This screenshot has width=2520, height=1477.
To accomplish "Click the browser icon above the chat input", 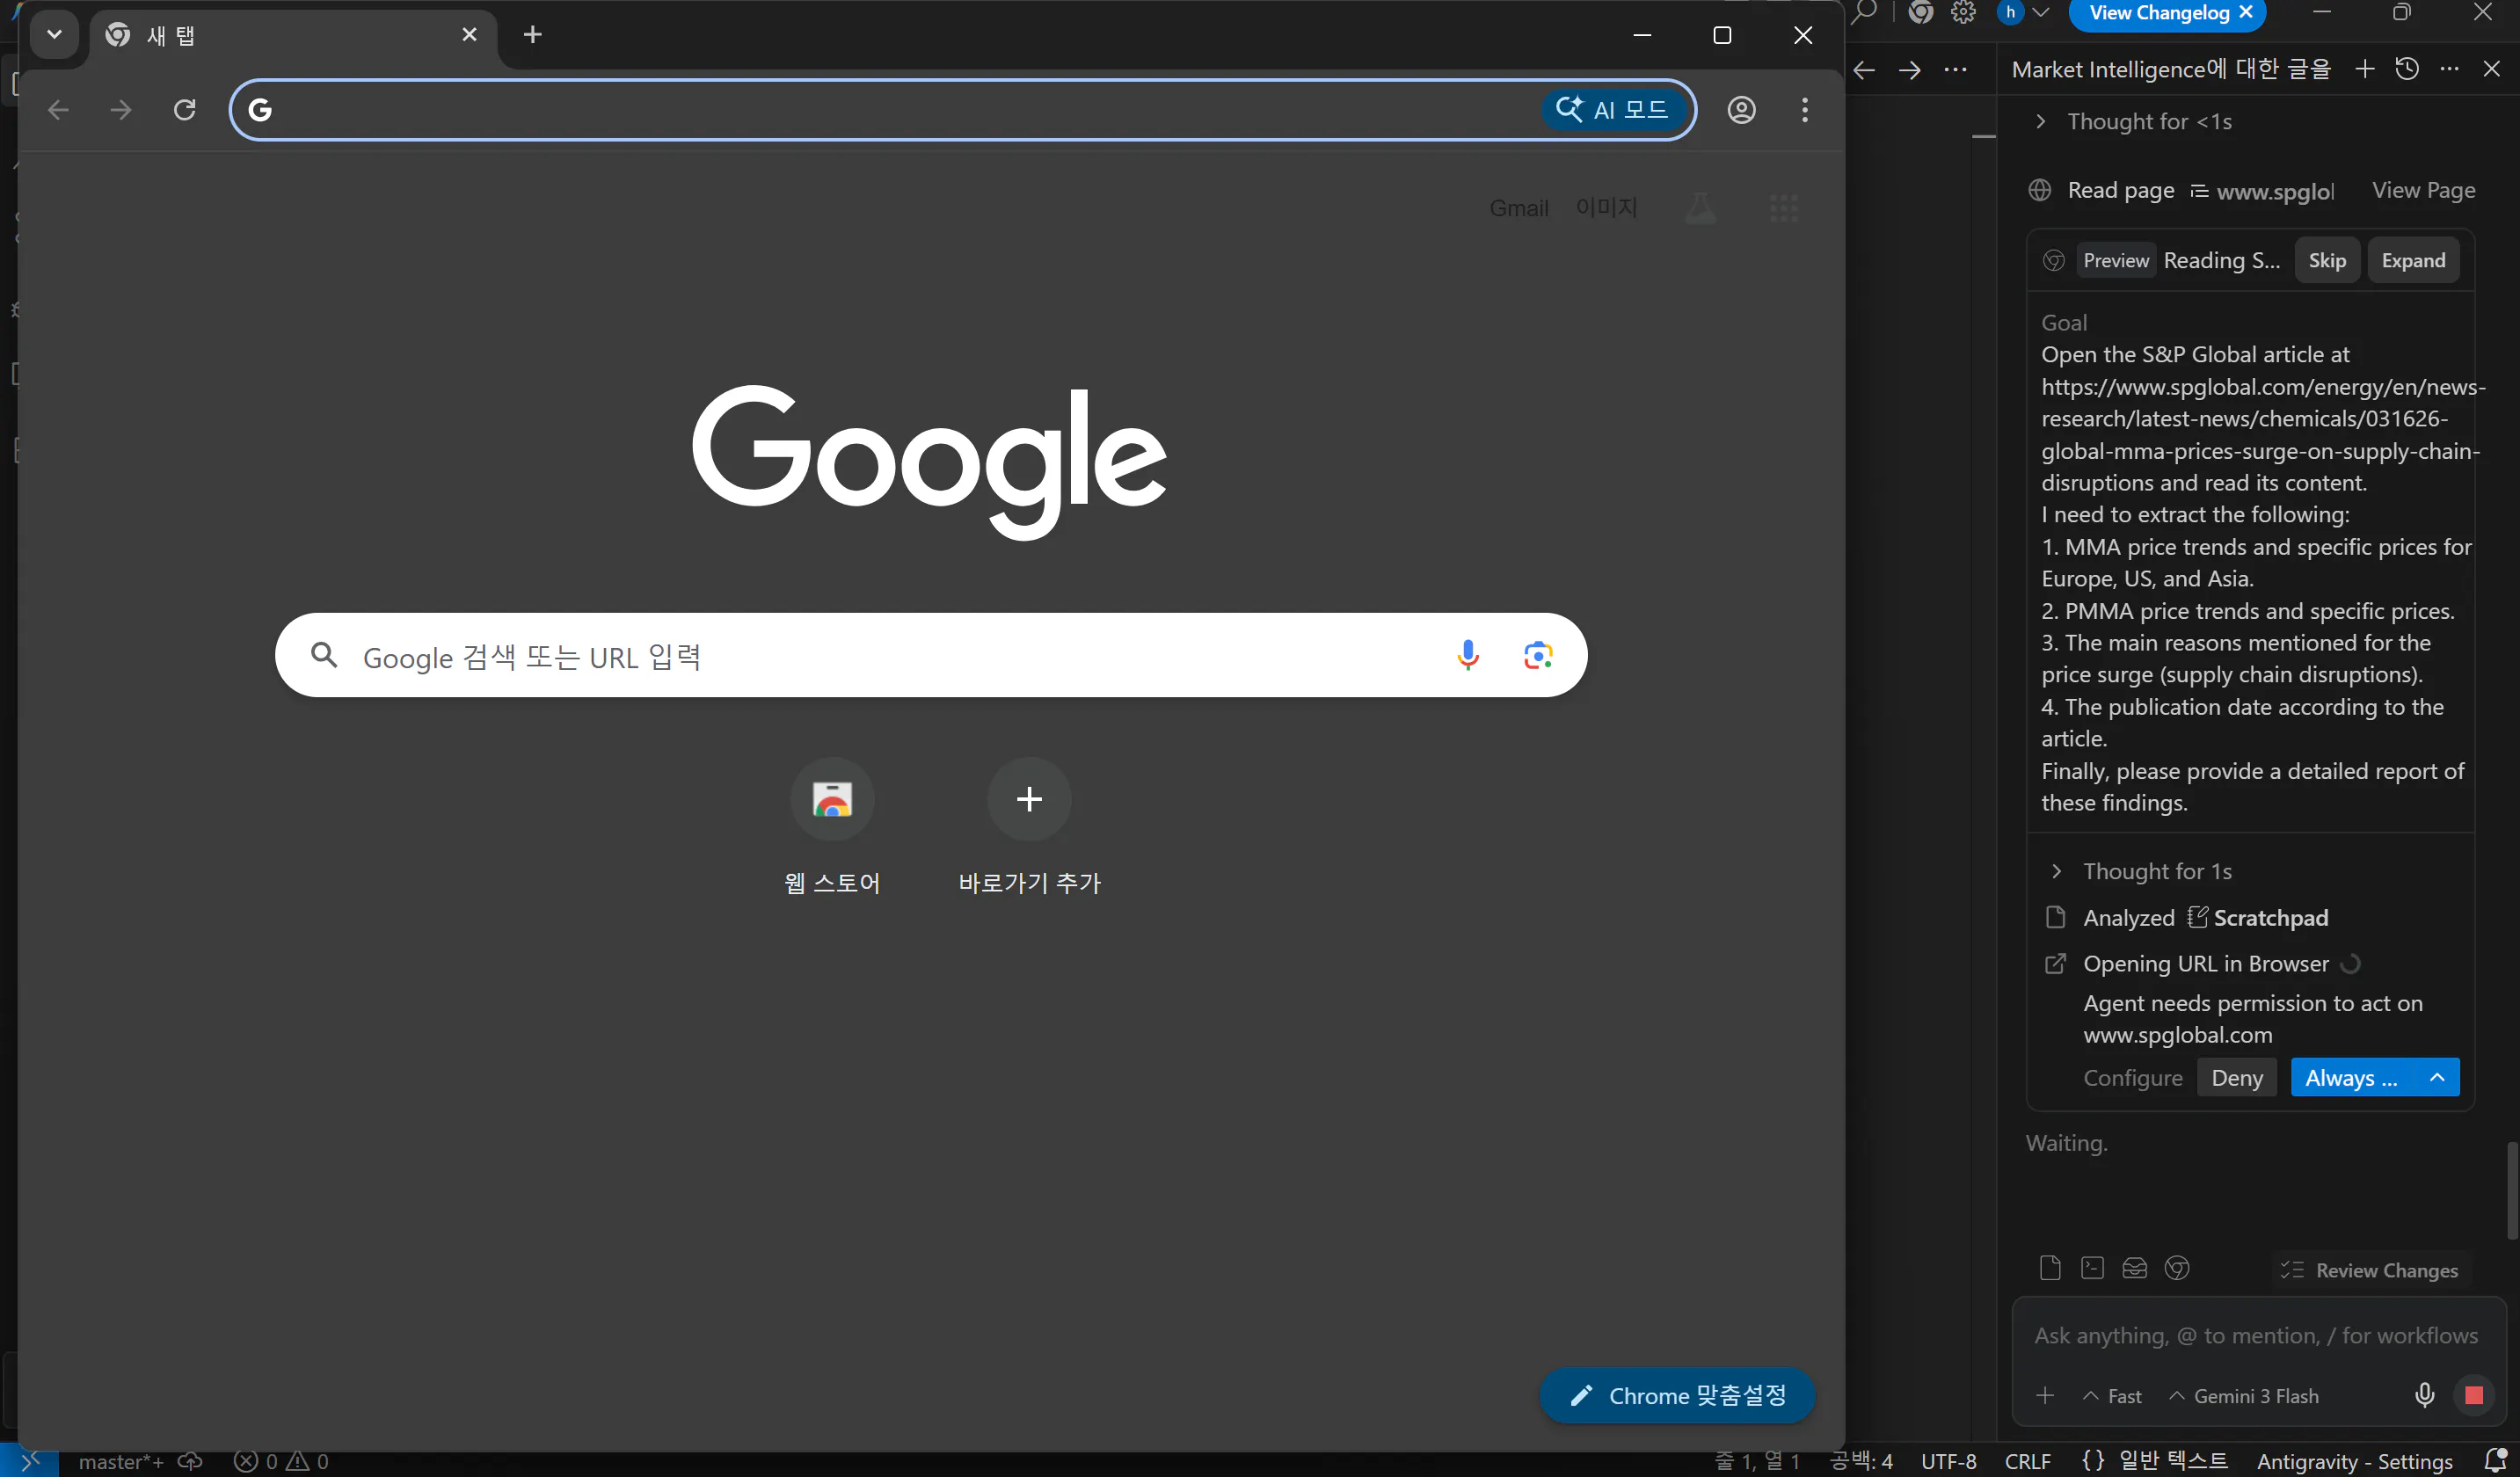I will click(2177, 1268).
